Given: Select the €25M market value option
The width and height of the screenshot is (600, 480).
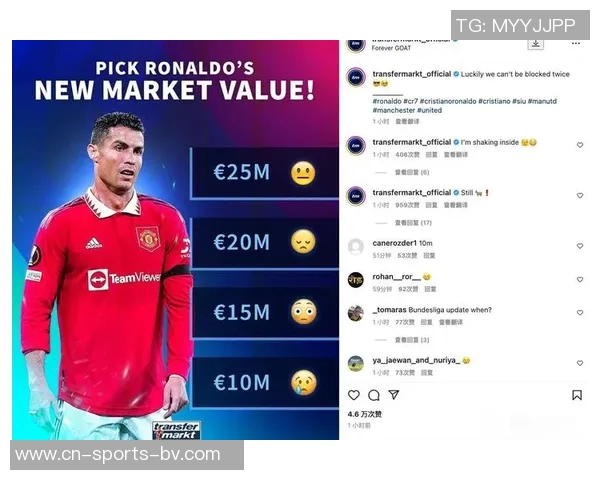Looking at the screenshot, I should (x=265, y=173).
